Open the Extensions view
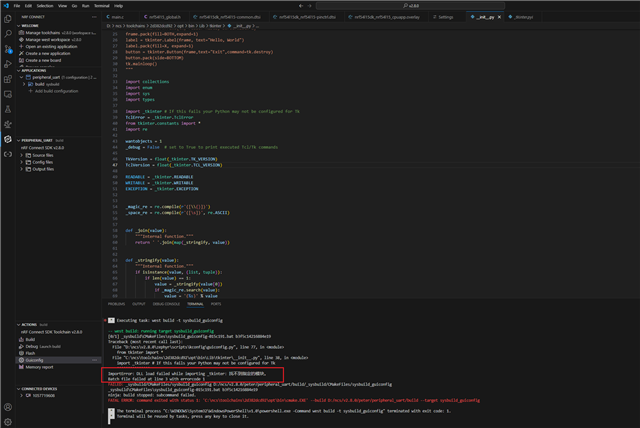 coord(8,80)
